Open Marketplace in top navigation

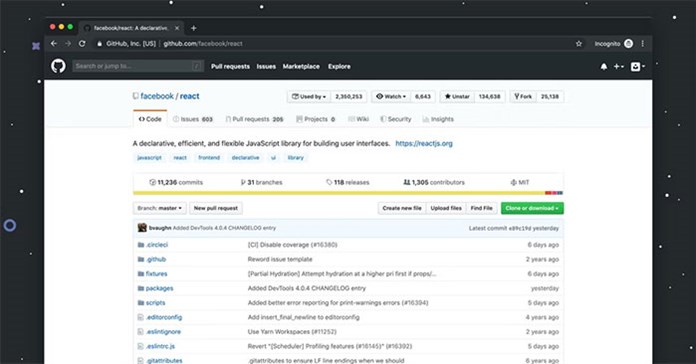[x=301, y=67]
